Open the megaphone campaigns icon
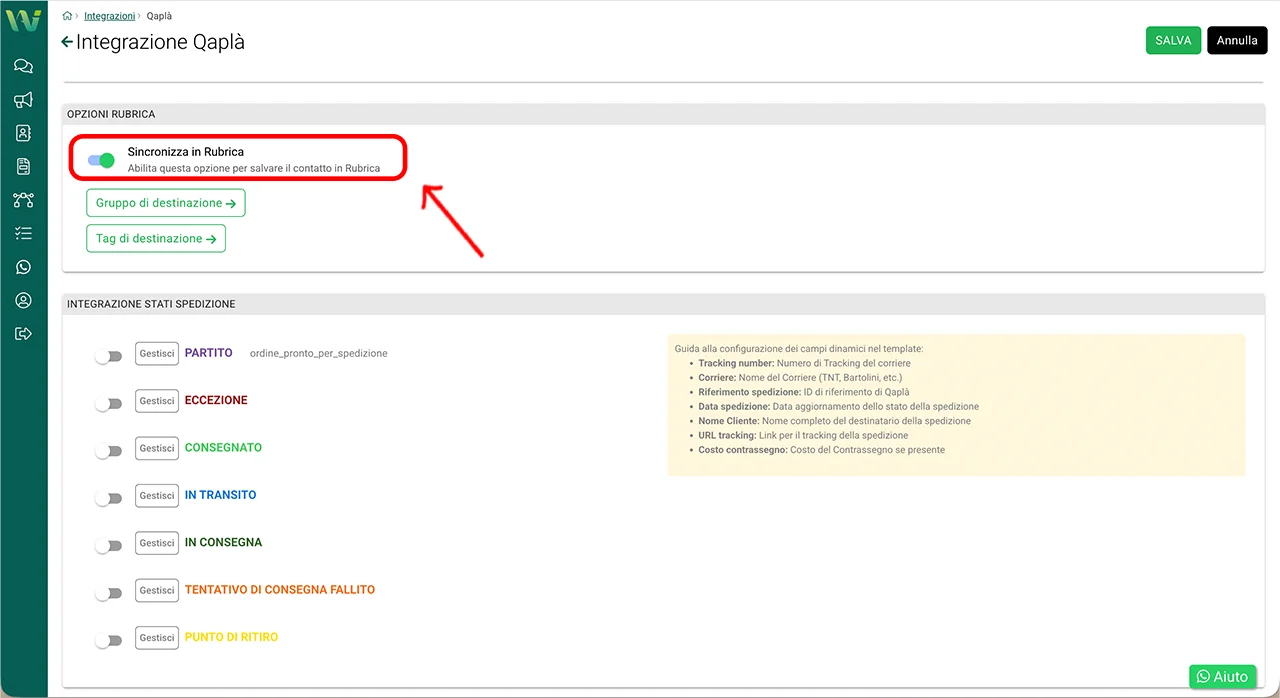1280x698 pixels. click(23, 100)
